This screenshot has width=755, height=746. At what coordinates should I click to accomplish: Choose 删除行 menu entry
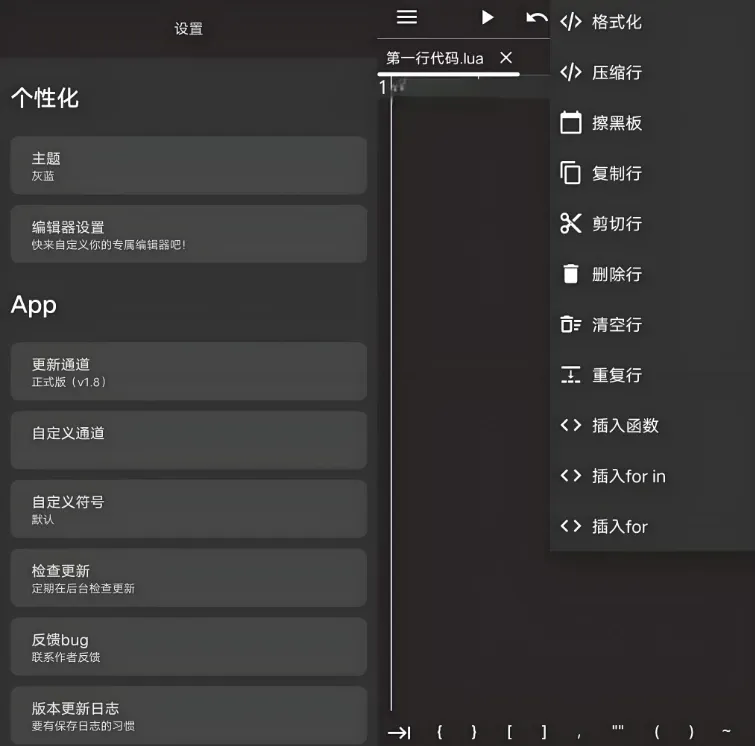coord(652,274)
